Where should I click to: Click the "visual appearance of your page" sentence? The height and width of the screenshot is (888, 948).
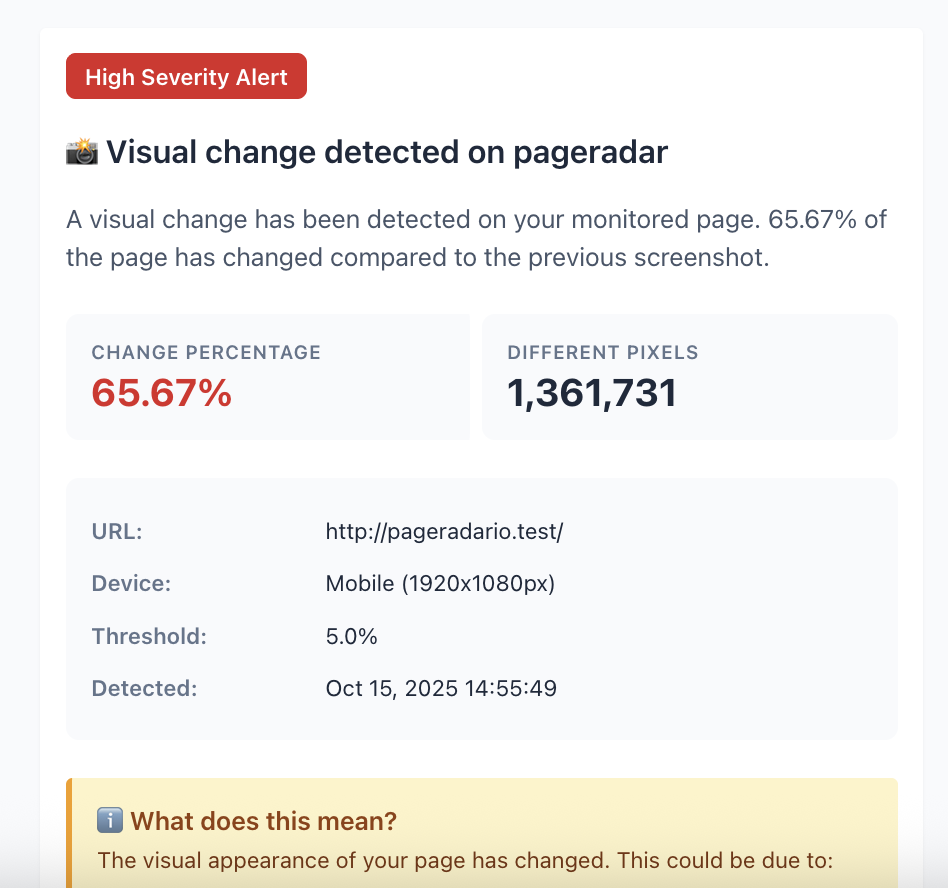[465, 859]
